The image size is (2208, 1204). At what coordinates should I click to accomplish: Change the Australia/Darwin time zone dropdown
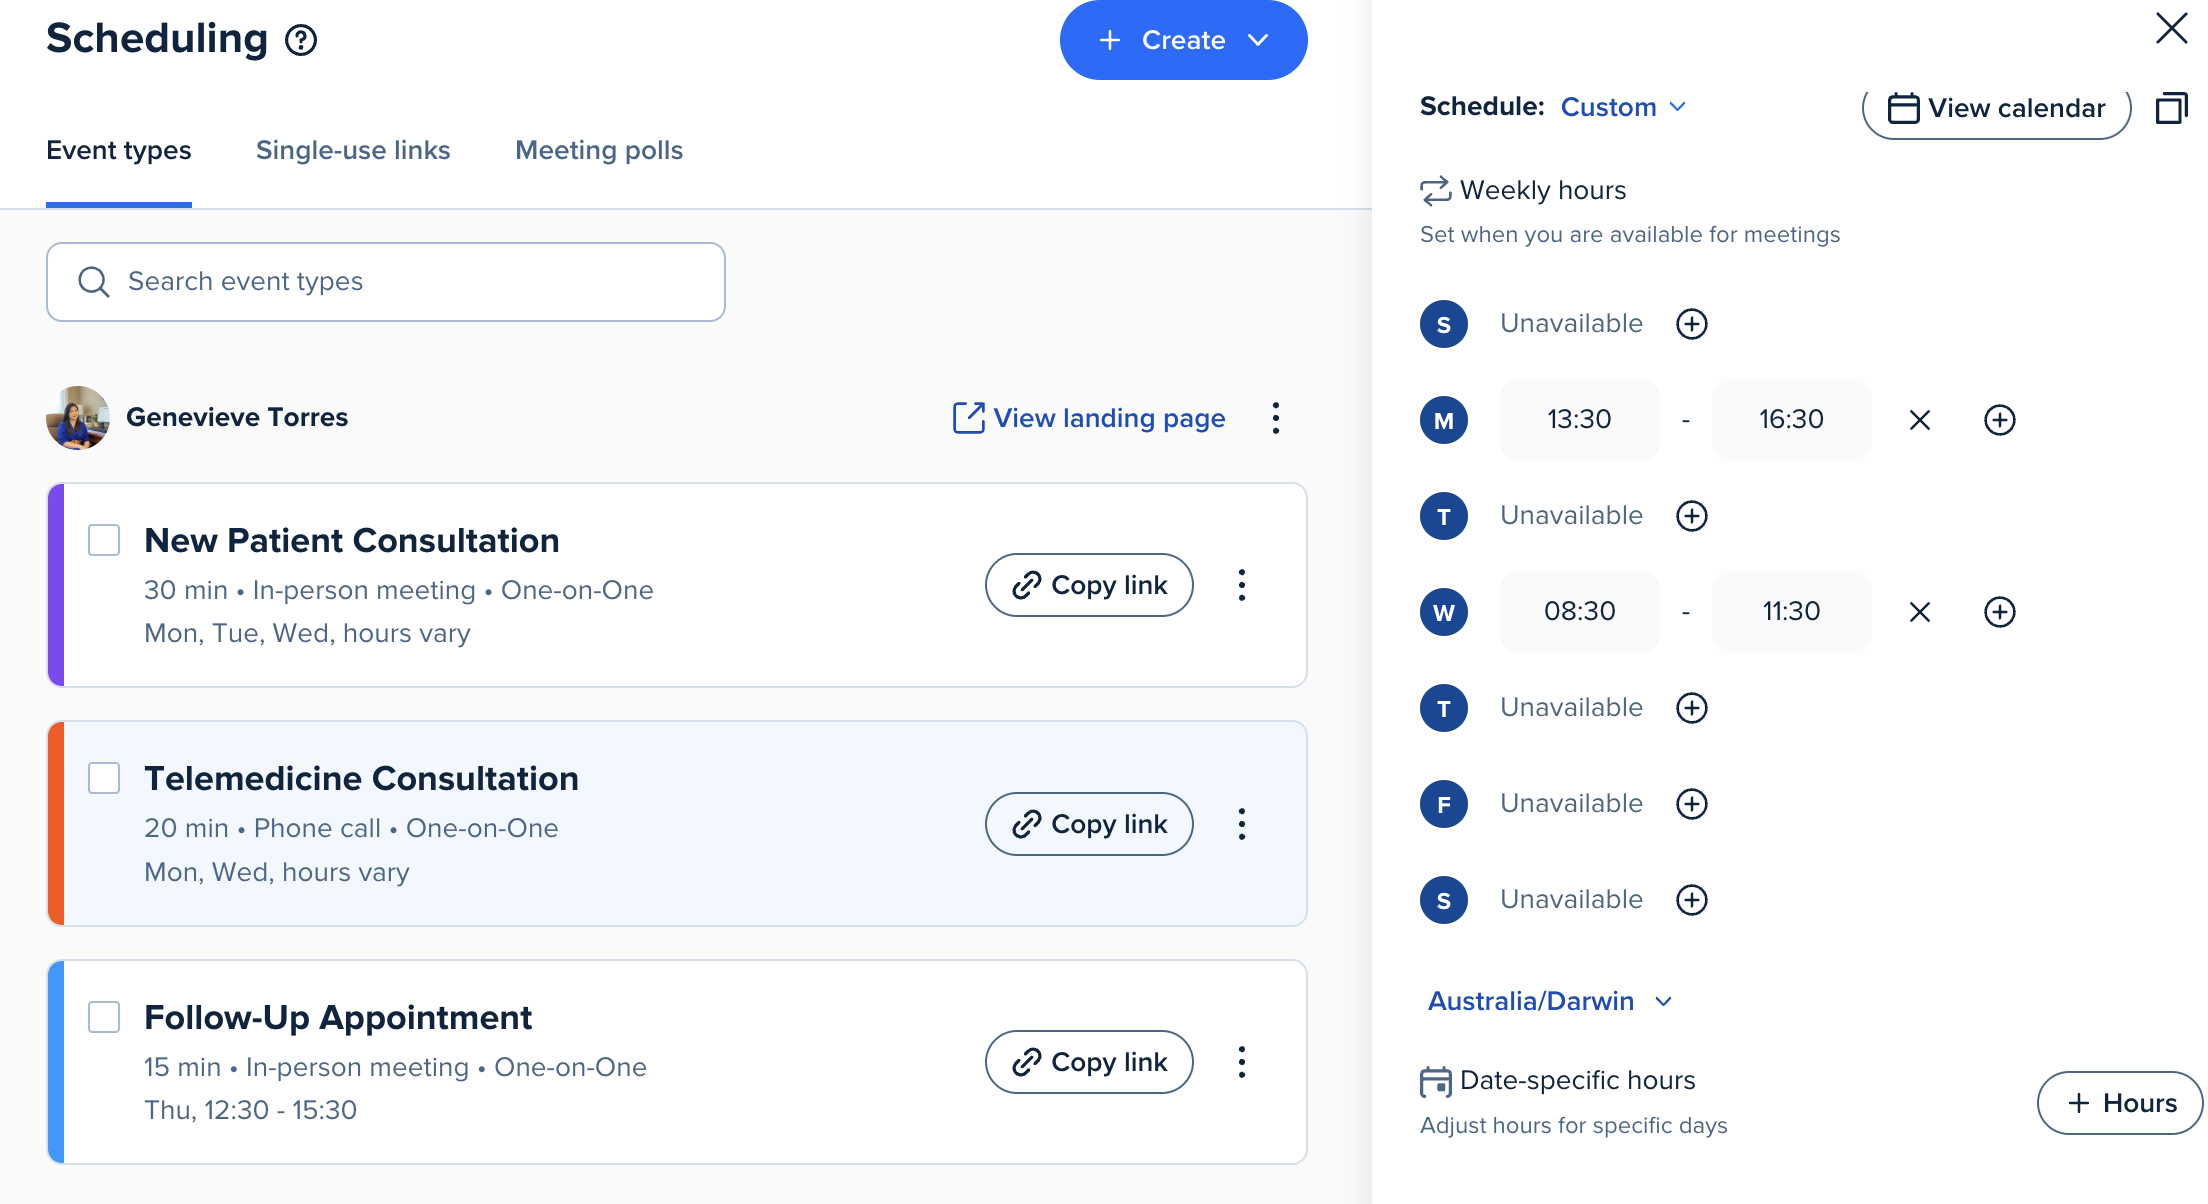pos(1549,1001)
